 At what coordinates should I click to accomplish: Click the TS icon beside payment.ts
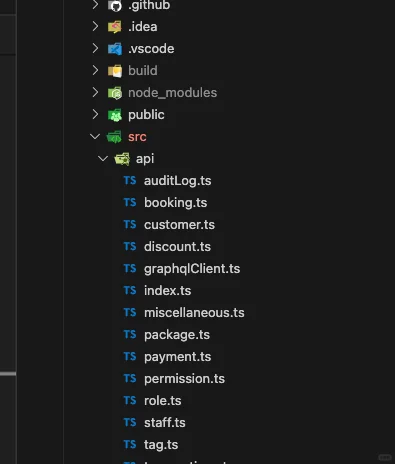[x=130, y=356]
